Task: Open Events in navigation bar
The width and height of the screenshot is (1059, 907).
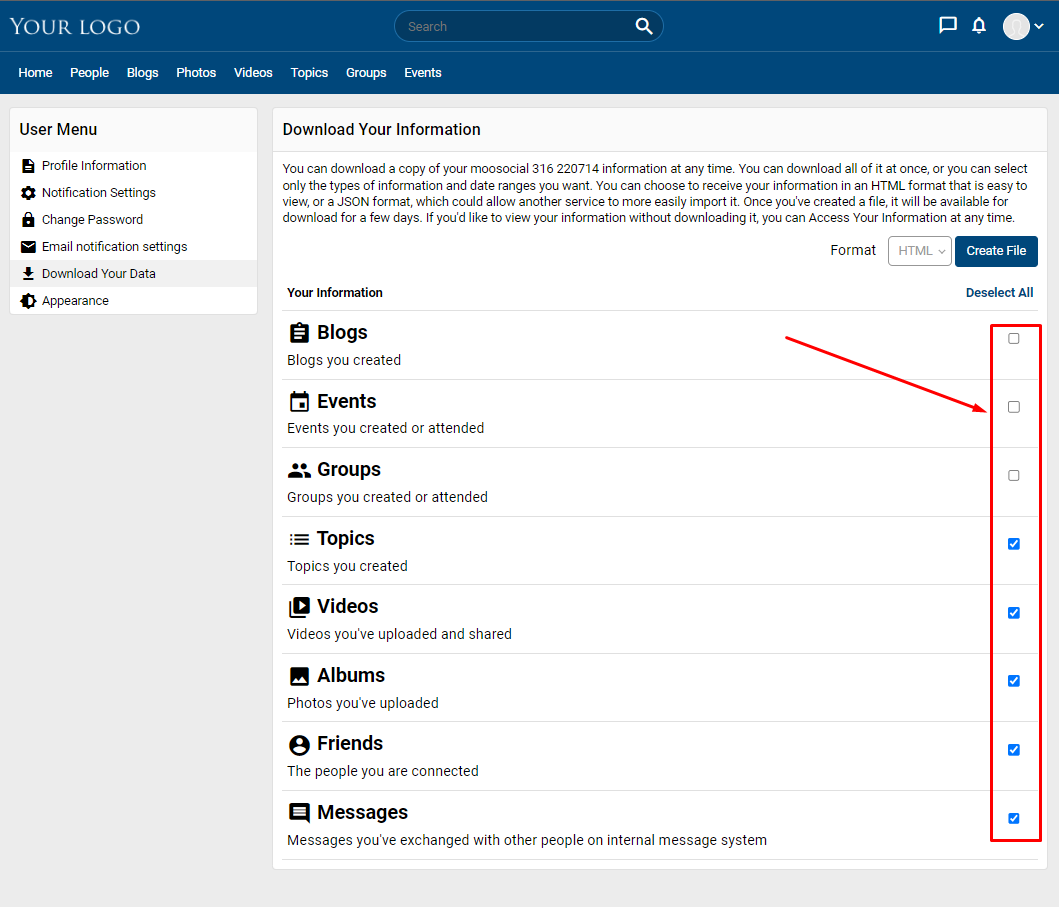Action: tap(423, 72)
